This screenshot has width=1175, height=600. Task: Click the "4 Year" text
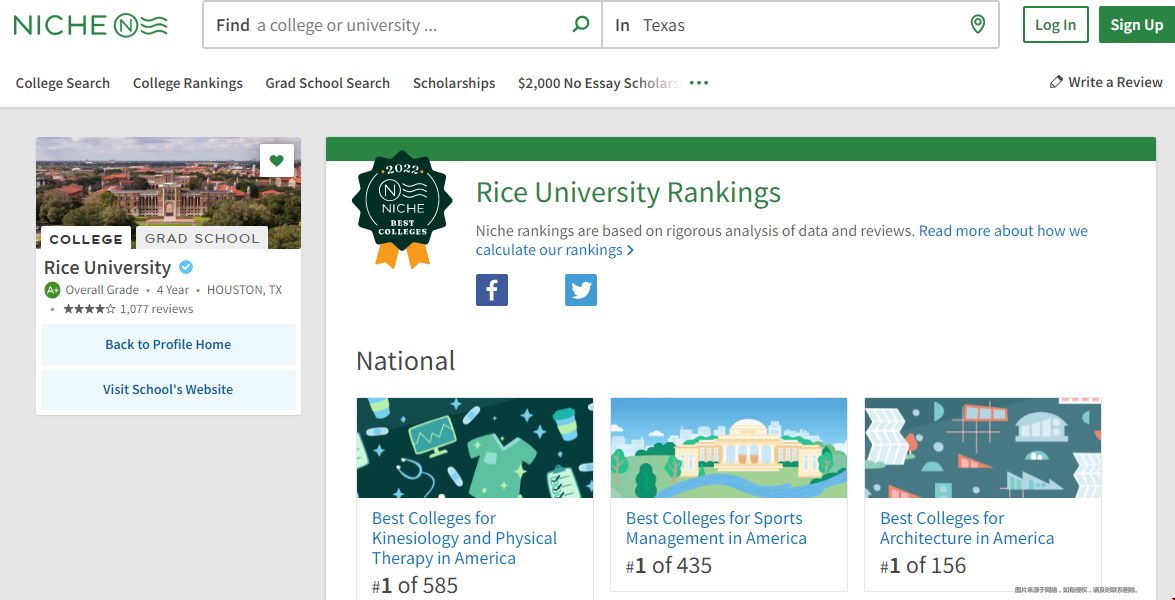tap(172, 290)
